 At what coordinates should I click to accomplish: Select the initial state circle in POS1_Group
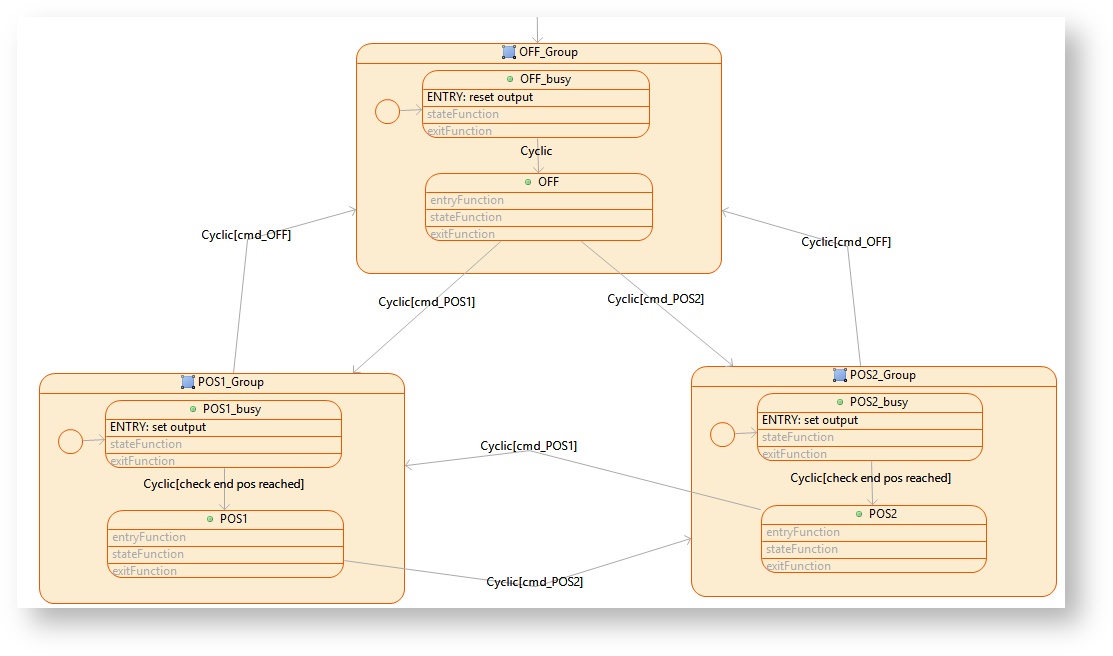click(x=70, y=440)
